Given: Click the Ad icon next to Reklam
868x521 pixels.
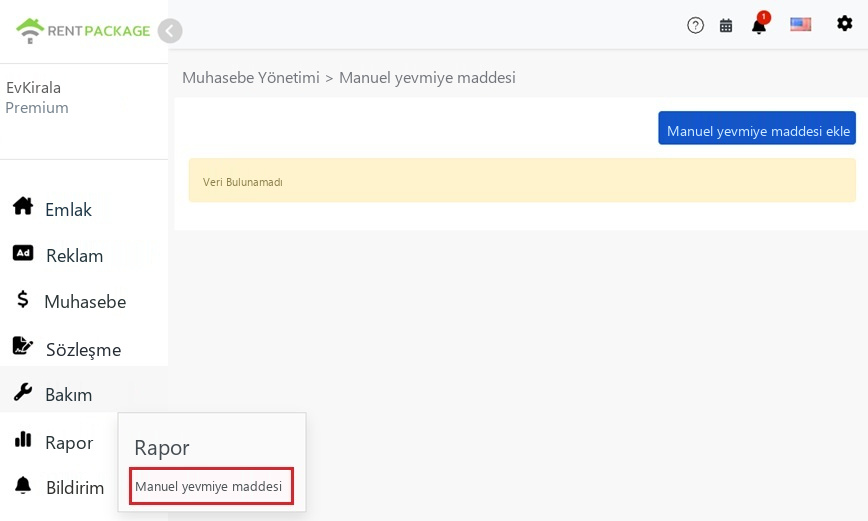Looking at the screenshot, I should [x=23, y=253].
